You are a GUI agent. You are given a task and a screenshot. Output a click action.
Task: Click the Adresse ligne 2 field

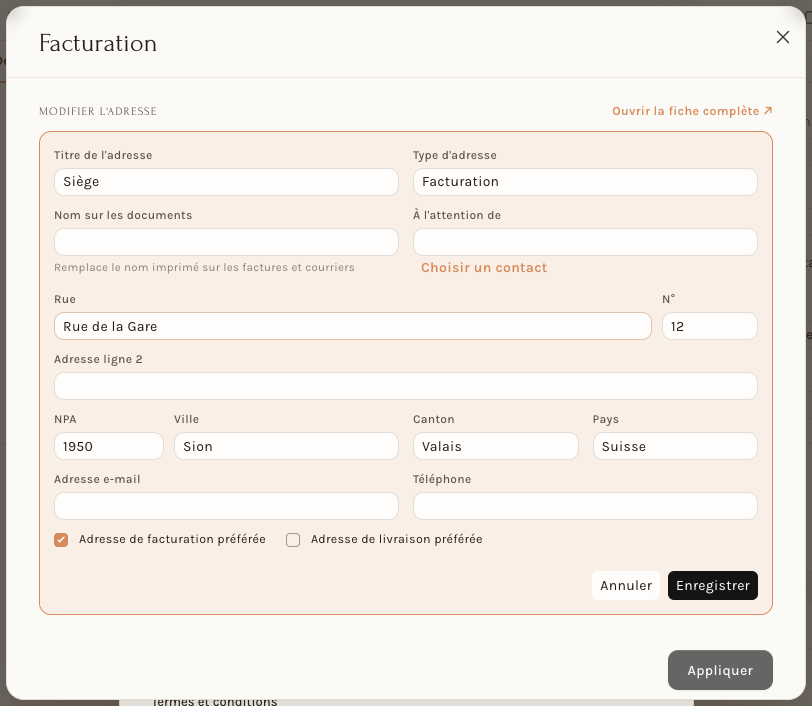tap(406, 386)
